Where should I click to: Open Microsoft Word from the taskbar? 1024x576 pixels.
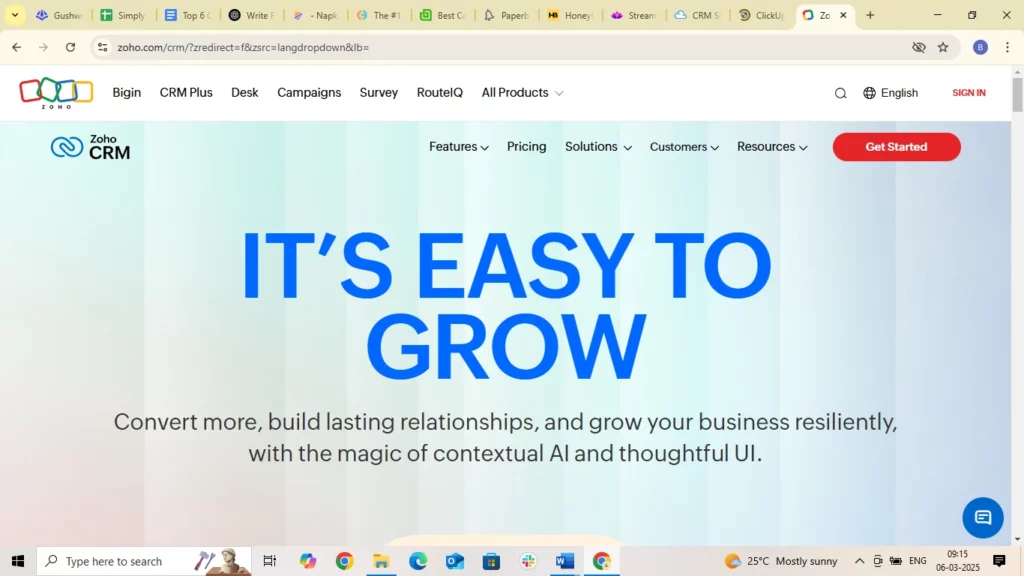(565, 561)
